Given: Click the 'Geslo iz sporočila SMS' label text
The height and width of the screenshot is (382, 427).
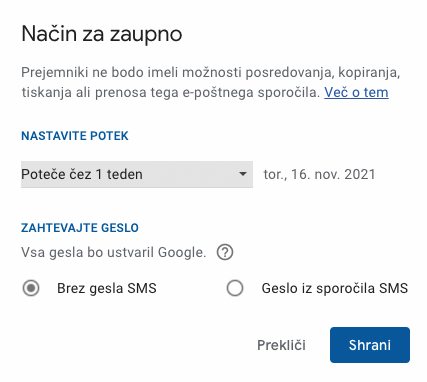Looking at the screenshot, I should point(335,288).
